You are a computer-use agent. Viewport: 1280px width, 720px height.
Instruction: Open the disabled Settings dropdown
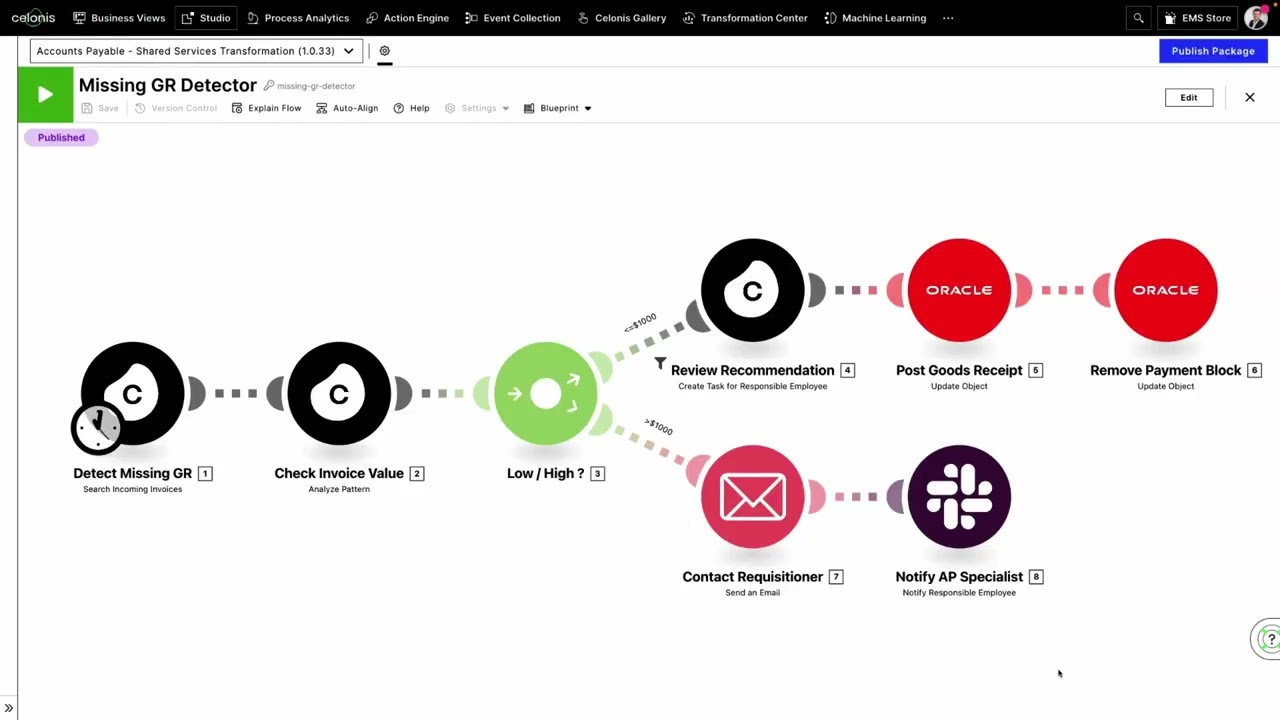(477, 108)
